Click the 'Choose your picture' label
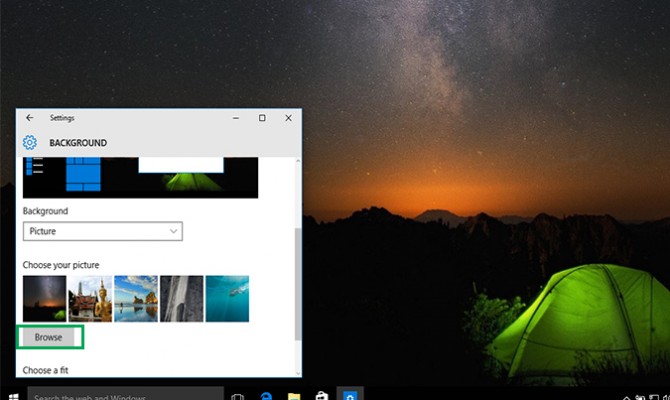 click(x=61, y=265)
